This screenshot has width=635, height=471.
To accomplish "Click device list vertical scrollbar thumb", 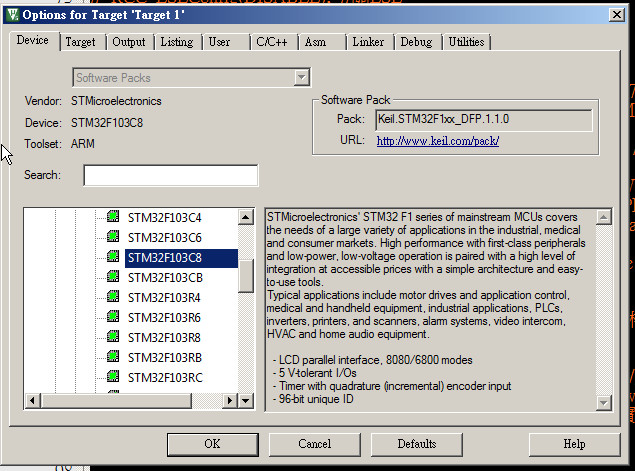I will 245,275.
